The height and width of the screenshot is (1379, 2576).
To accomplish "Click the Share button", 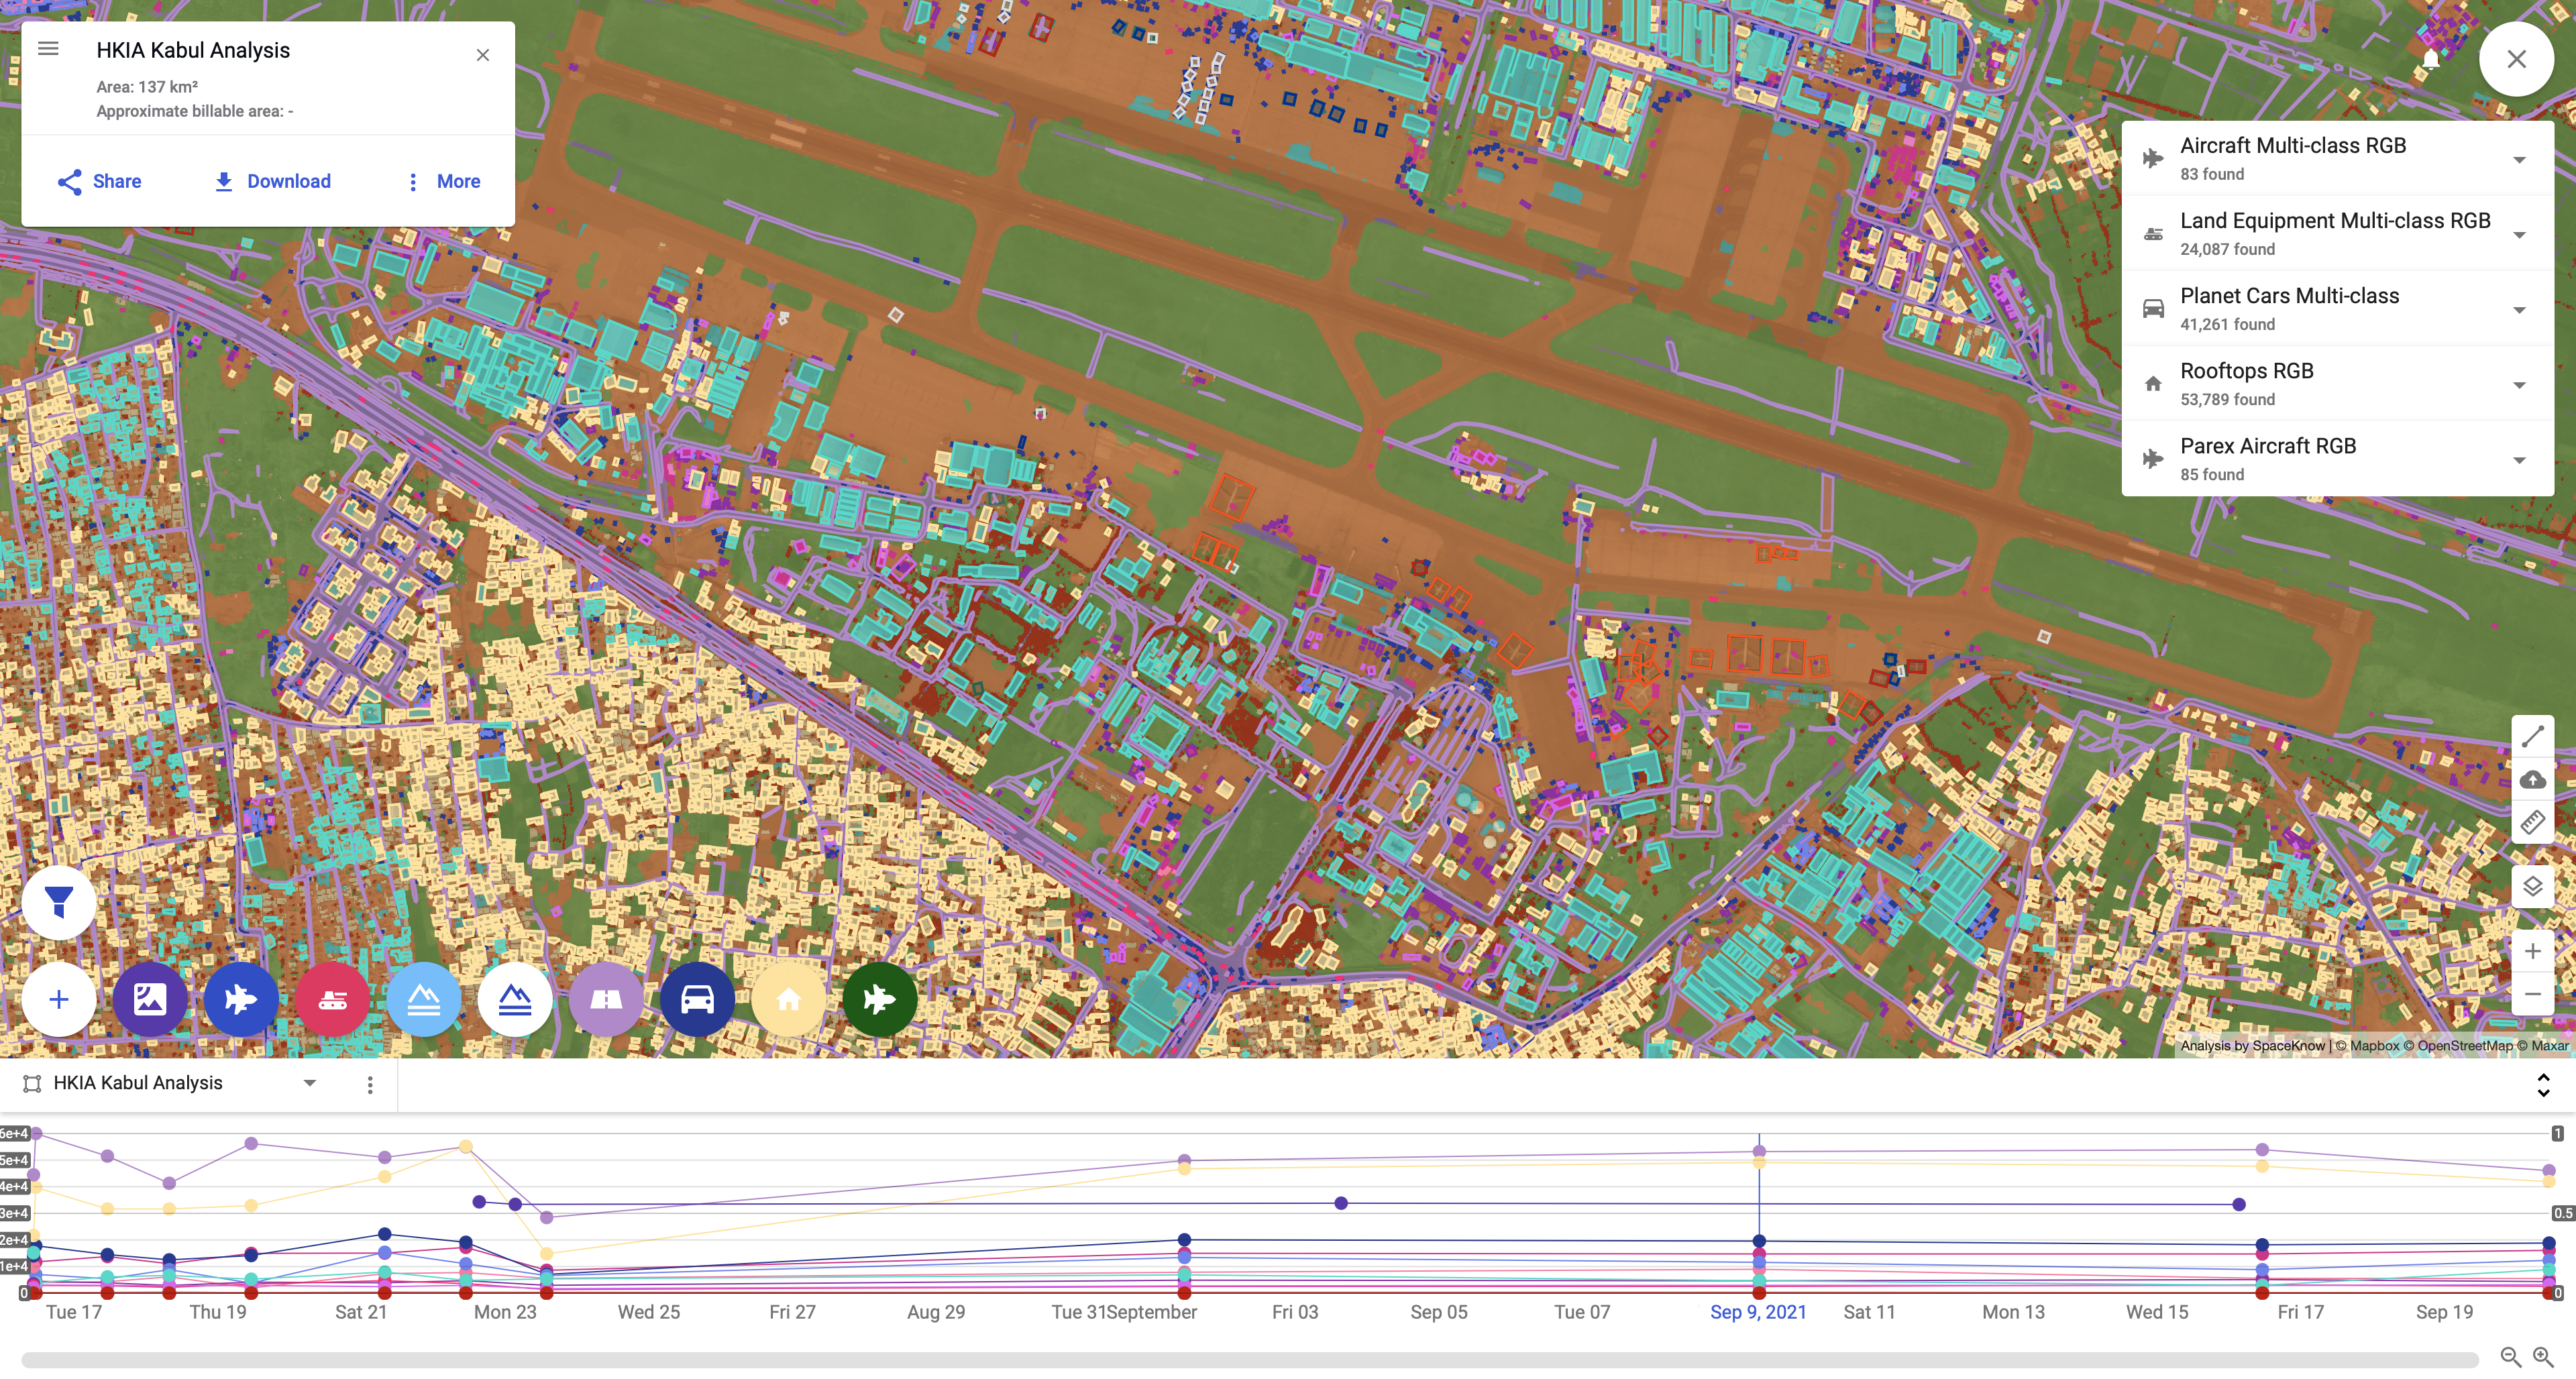I will coord(99,181).
